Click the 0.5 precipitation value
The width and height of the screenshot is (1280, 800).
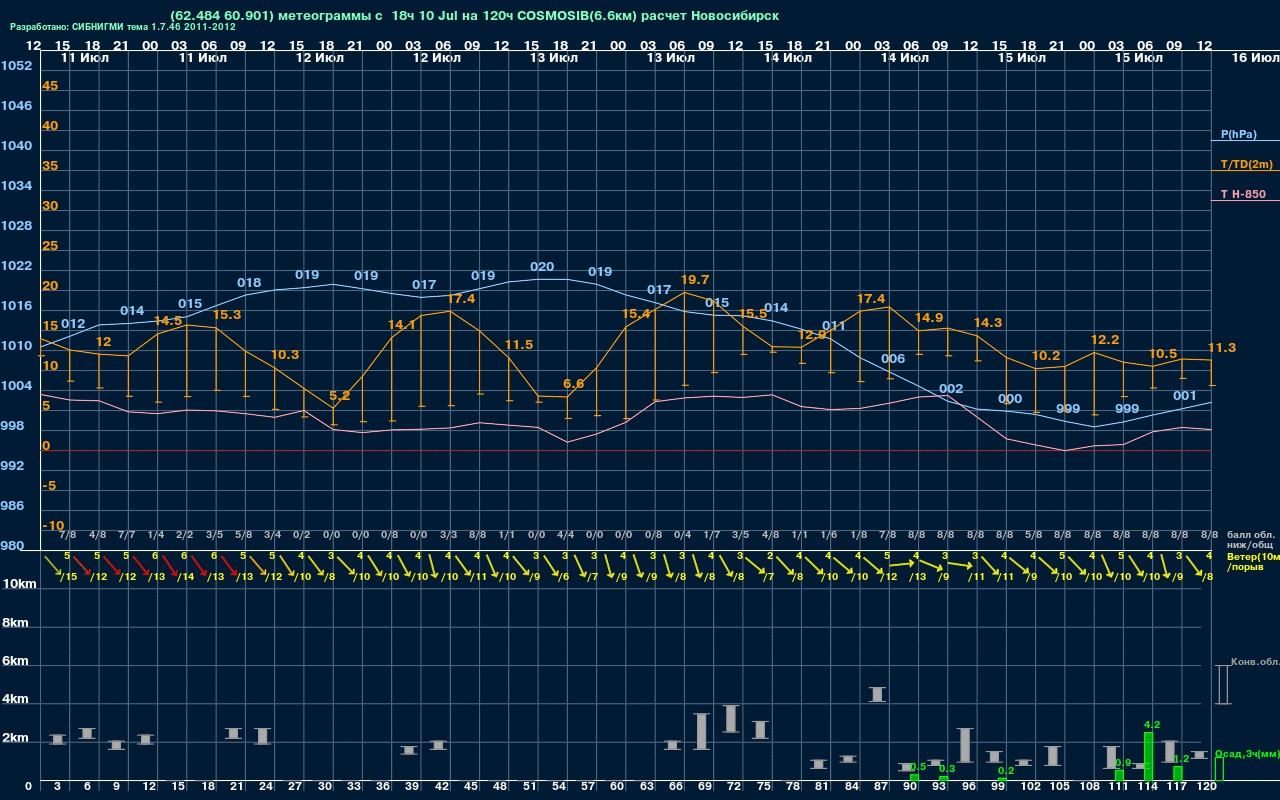[918, 767]
